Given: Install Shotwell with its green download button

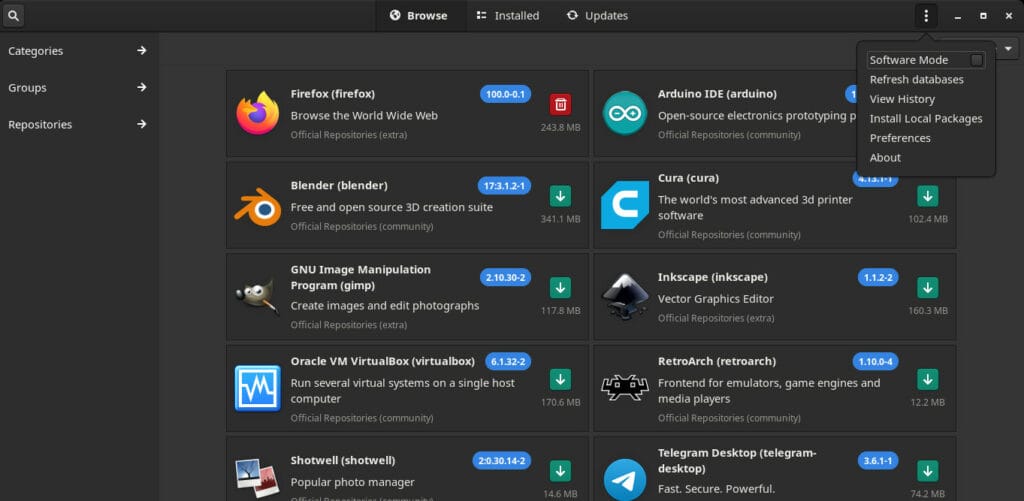Looking at the screenshot, I should 560,471.
